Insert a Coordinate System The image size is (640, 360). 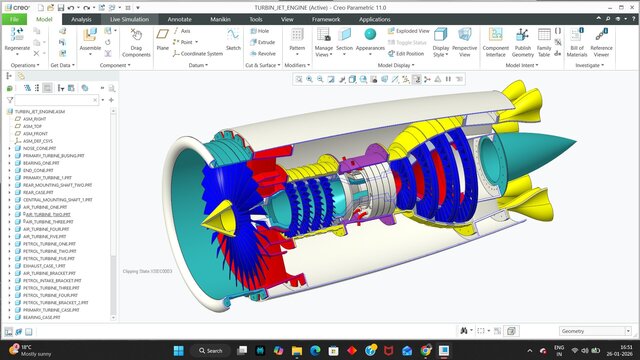coord(198,53)
